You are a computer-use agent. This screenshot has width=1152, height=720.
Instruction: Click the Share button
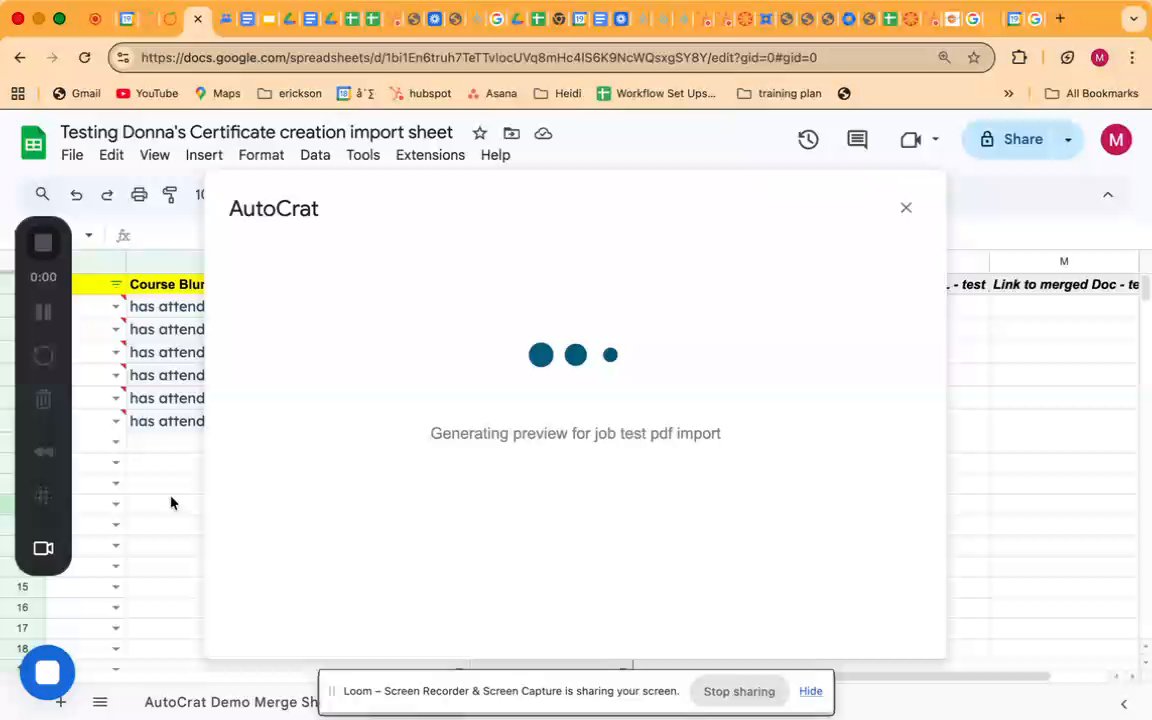click(x=1010, y=139)
